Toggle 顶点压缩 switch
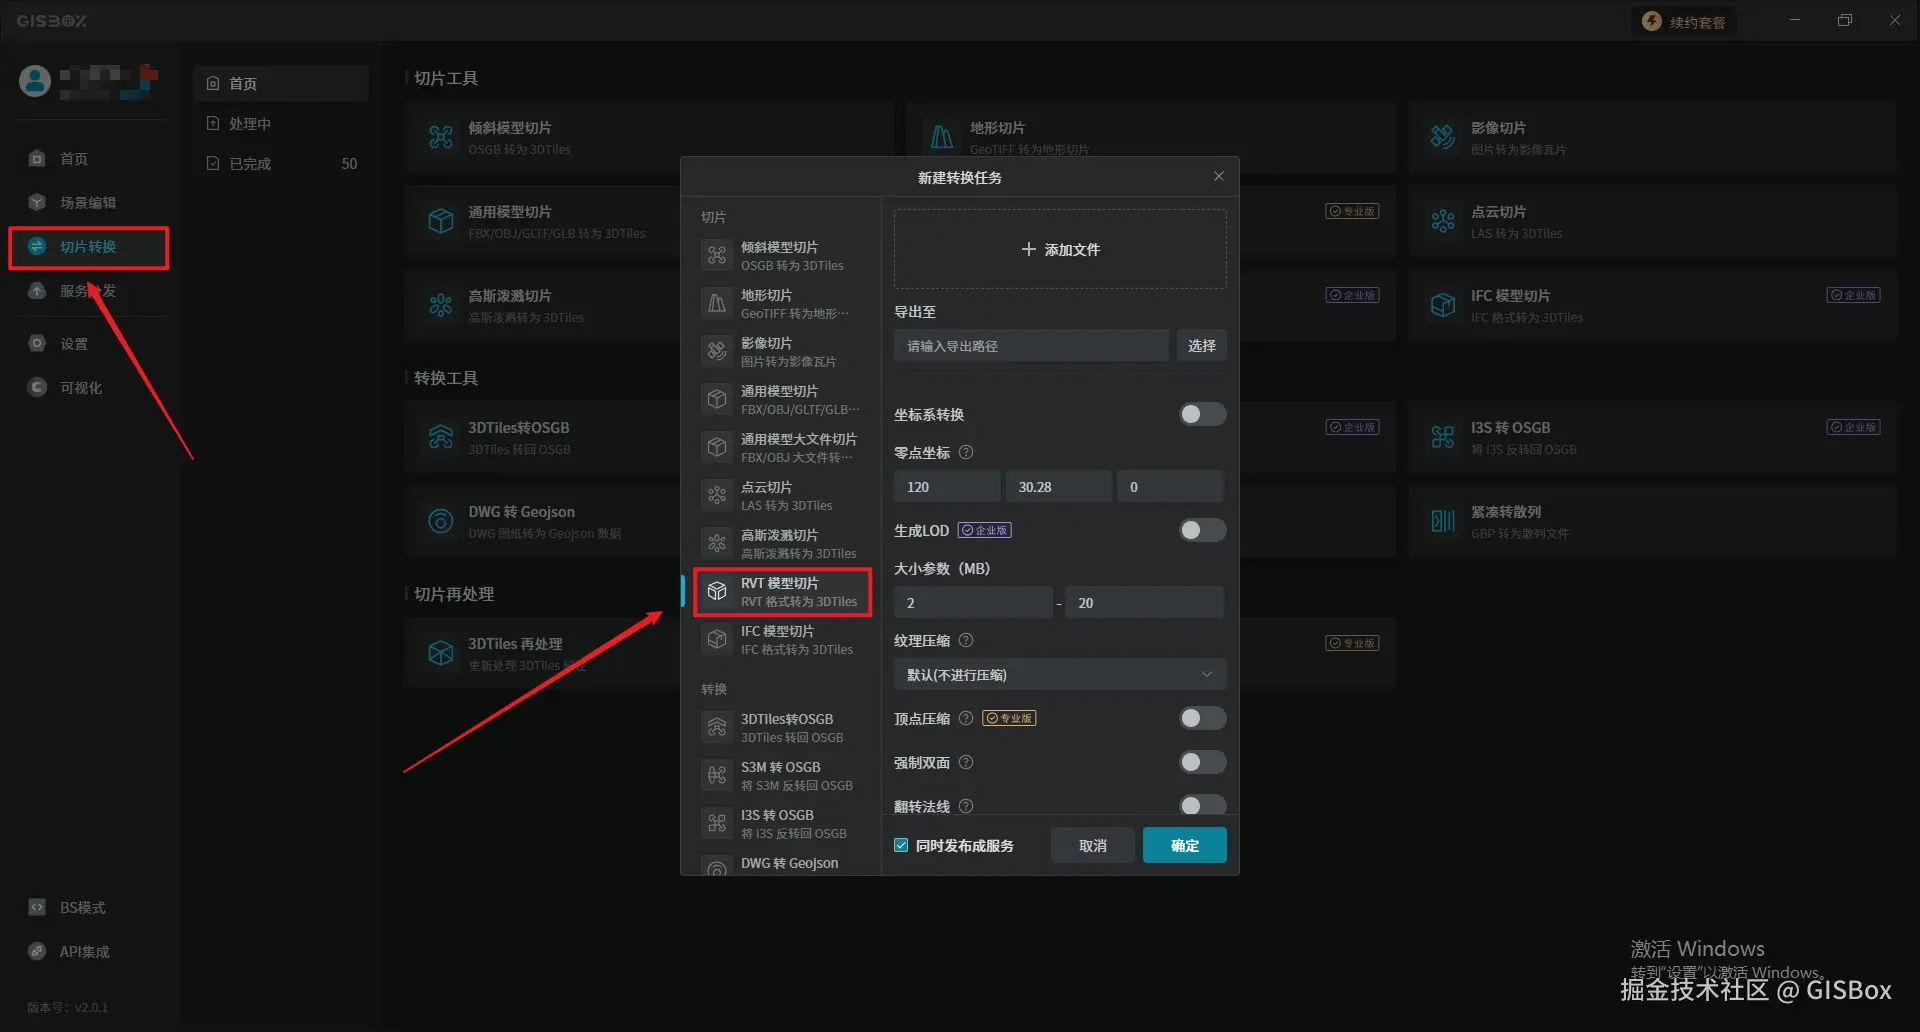The height and width of the screenshot is (1032, 1920). [x=1202, y=718]
